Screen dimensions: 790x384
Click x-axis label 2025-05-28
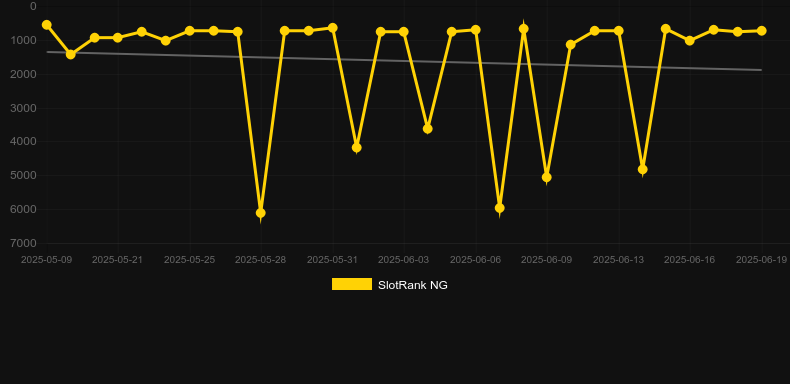tap(260, 260)
